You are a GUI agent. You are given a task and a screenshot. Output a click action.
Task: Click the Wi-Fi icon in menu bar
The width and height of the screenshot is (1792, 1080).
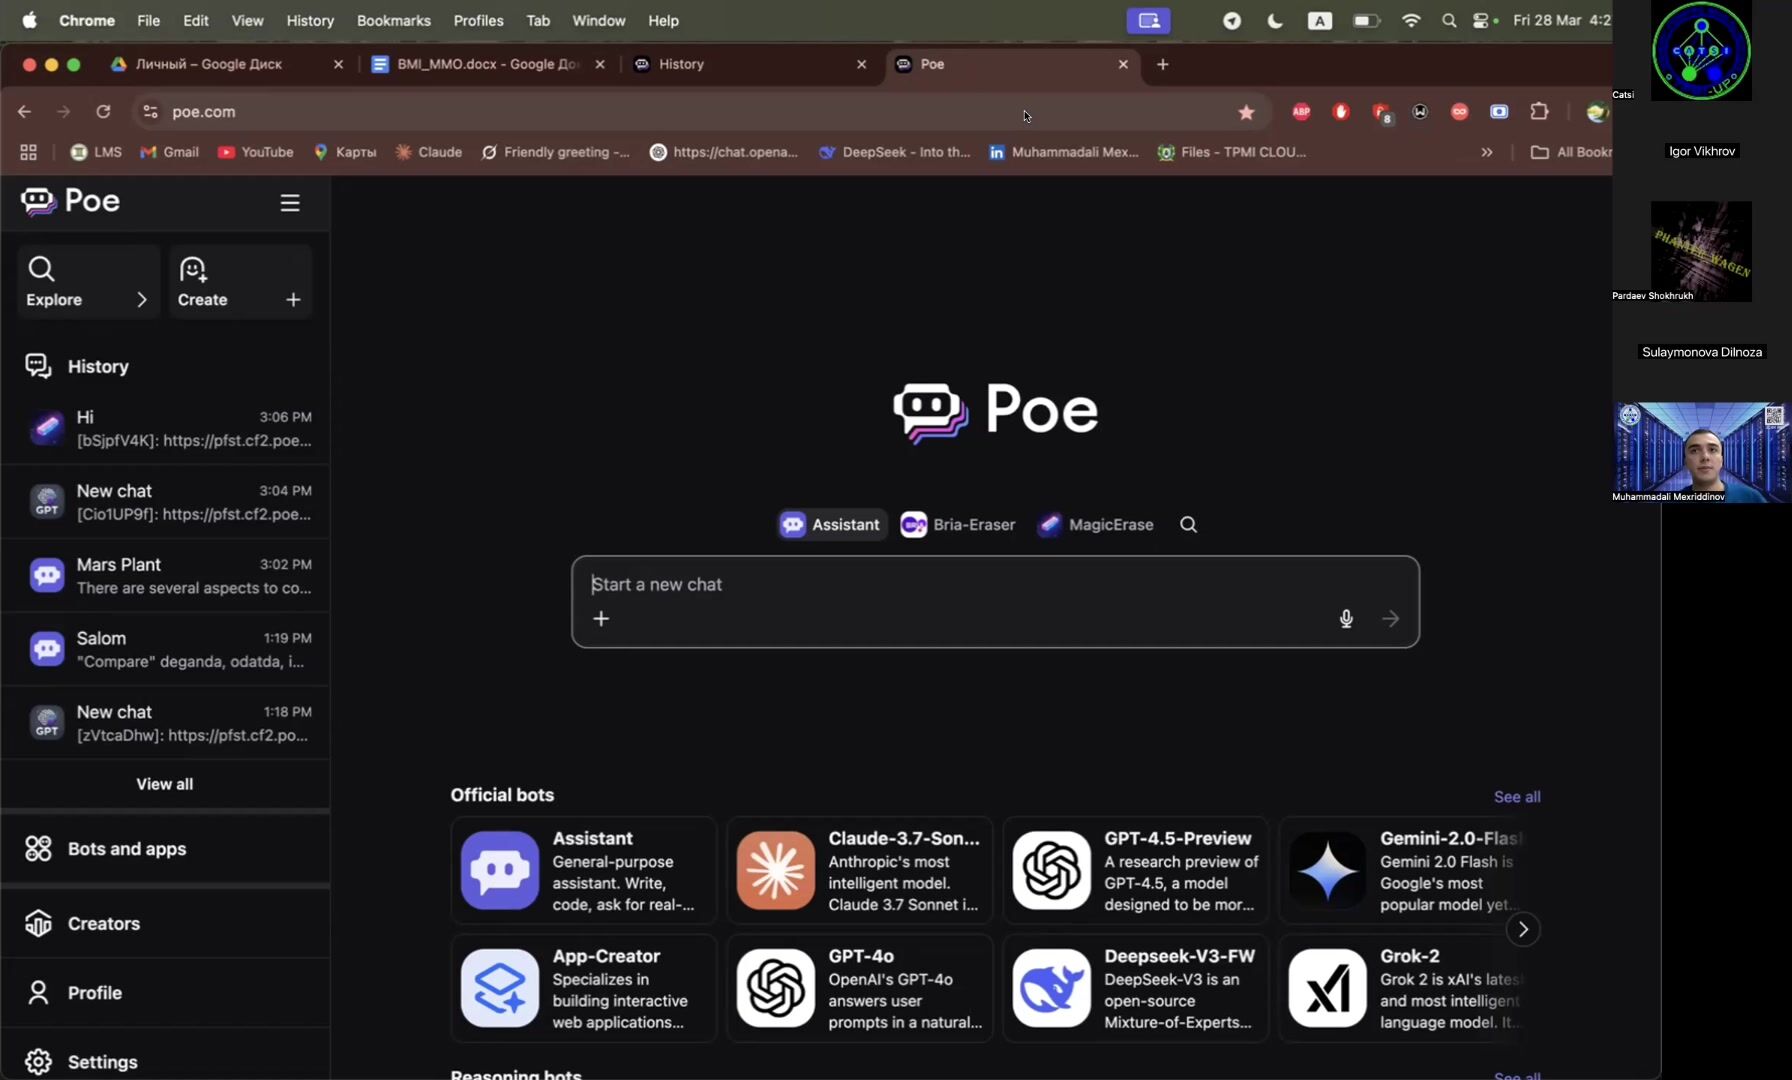[1410, 21]
